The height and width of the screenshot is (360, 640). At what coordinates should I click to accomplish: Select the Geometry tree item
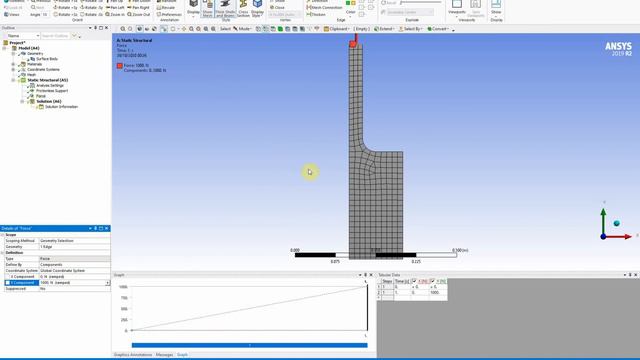click(35, 53)
